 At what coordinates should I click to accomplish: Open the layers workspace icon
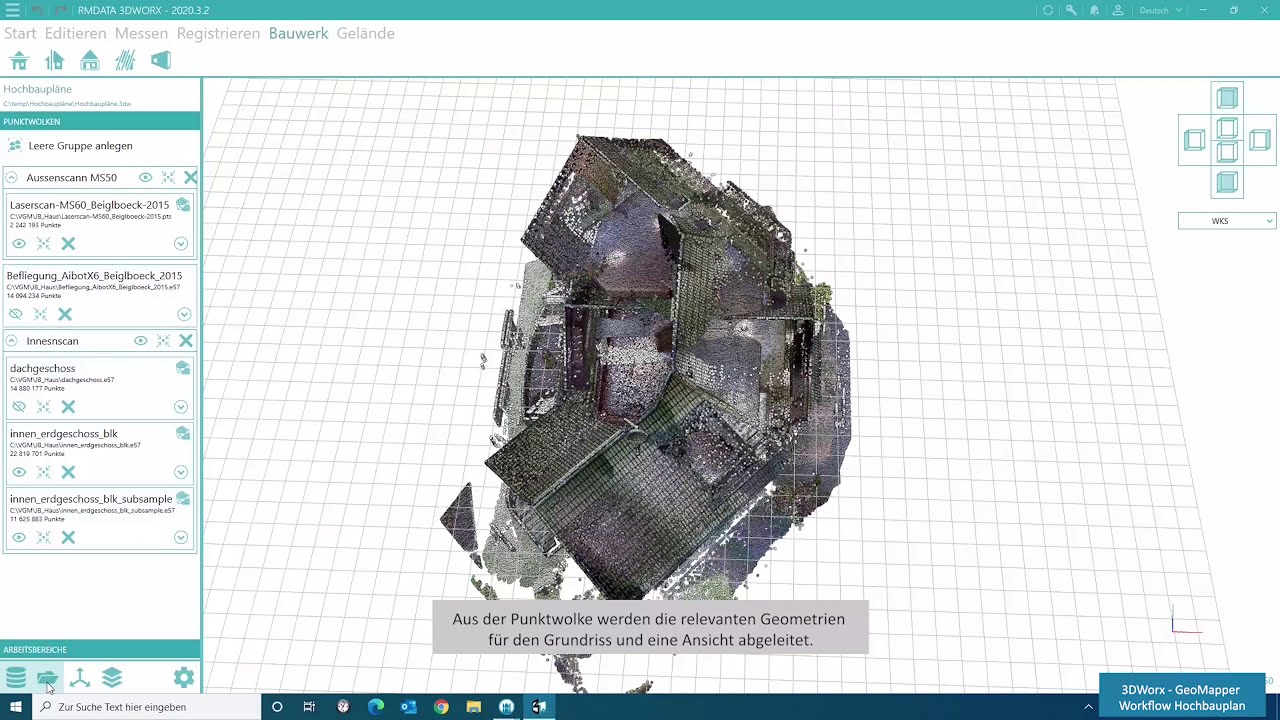112,678
